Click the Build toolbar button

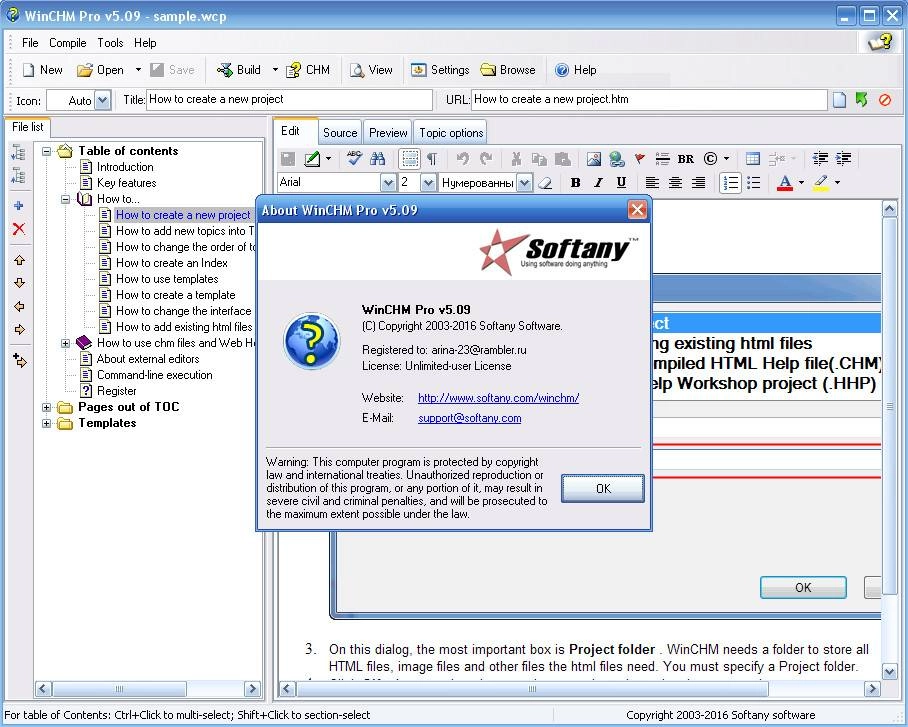tap(239, 70)
